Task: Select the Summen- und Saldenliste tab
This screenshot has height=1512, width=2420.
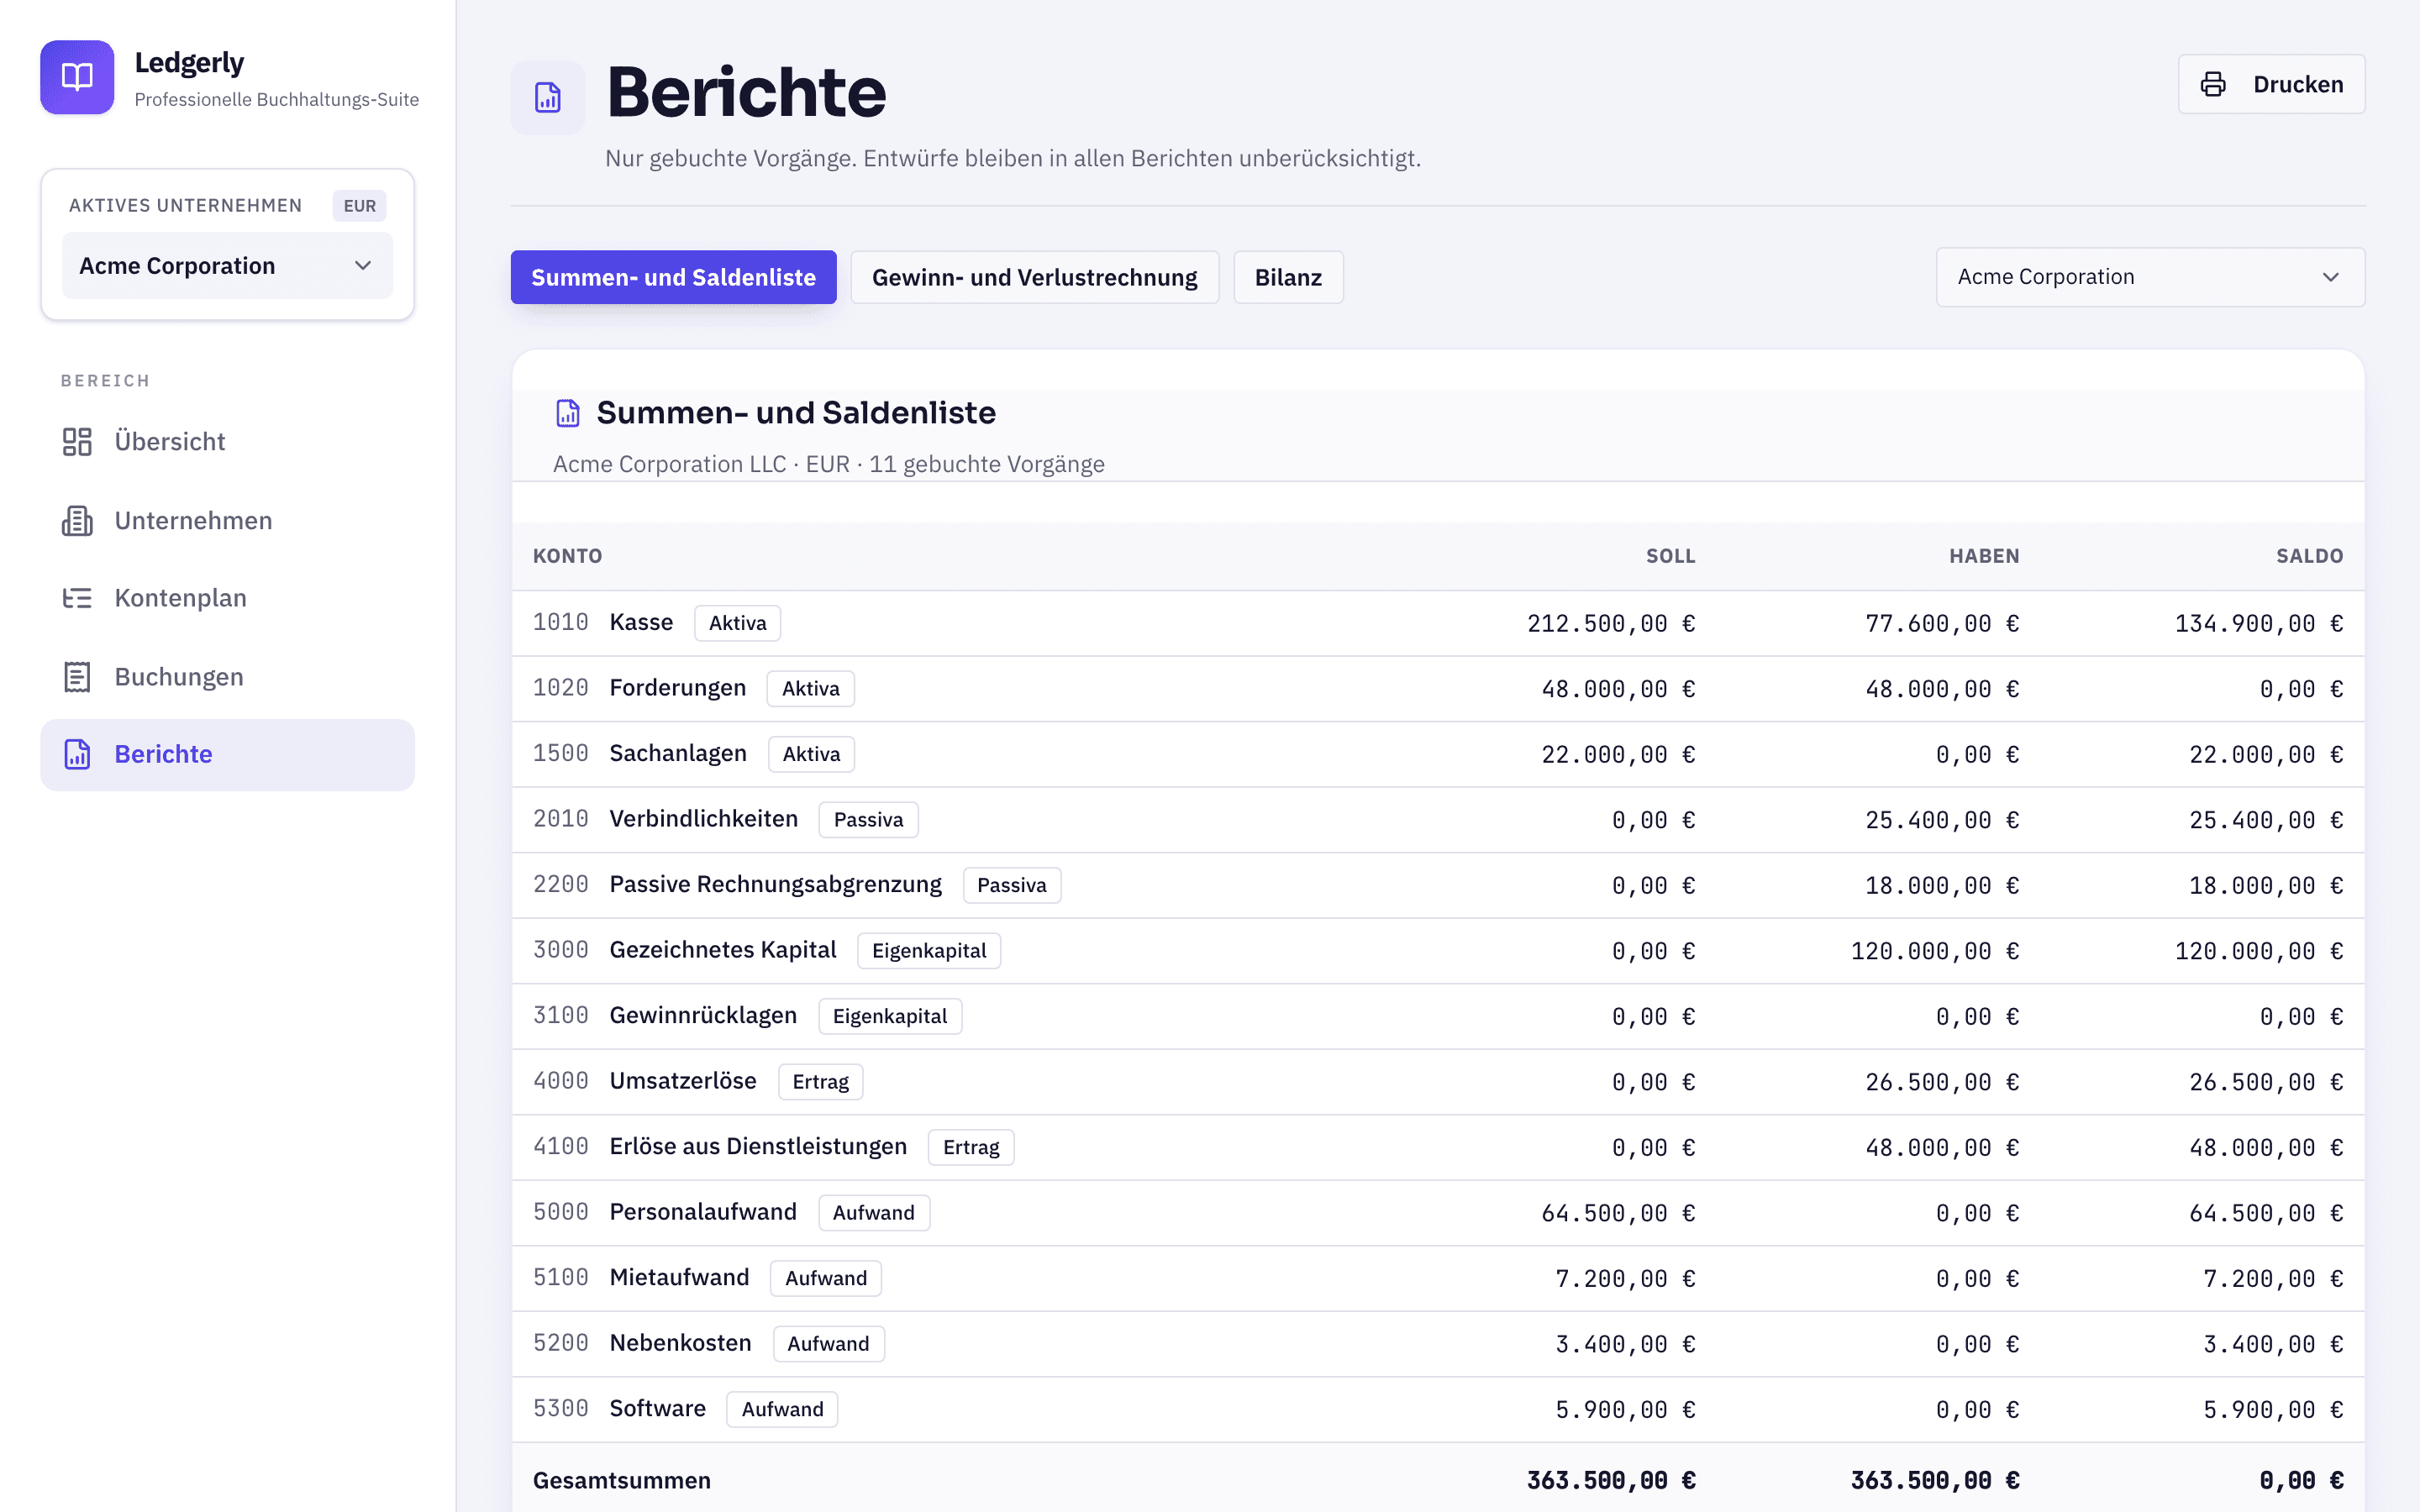Action: coord(673,277)
